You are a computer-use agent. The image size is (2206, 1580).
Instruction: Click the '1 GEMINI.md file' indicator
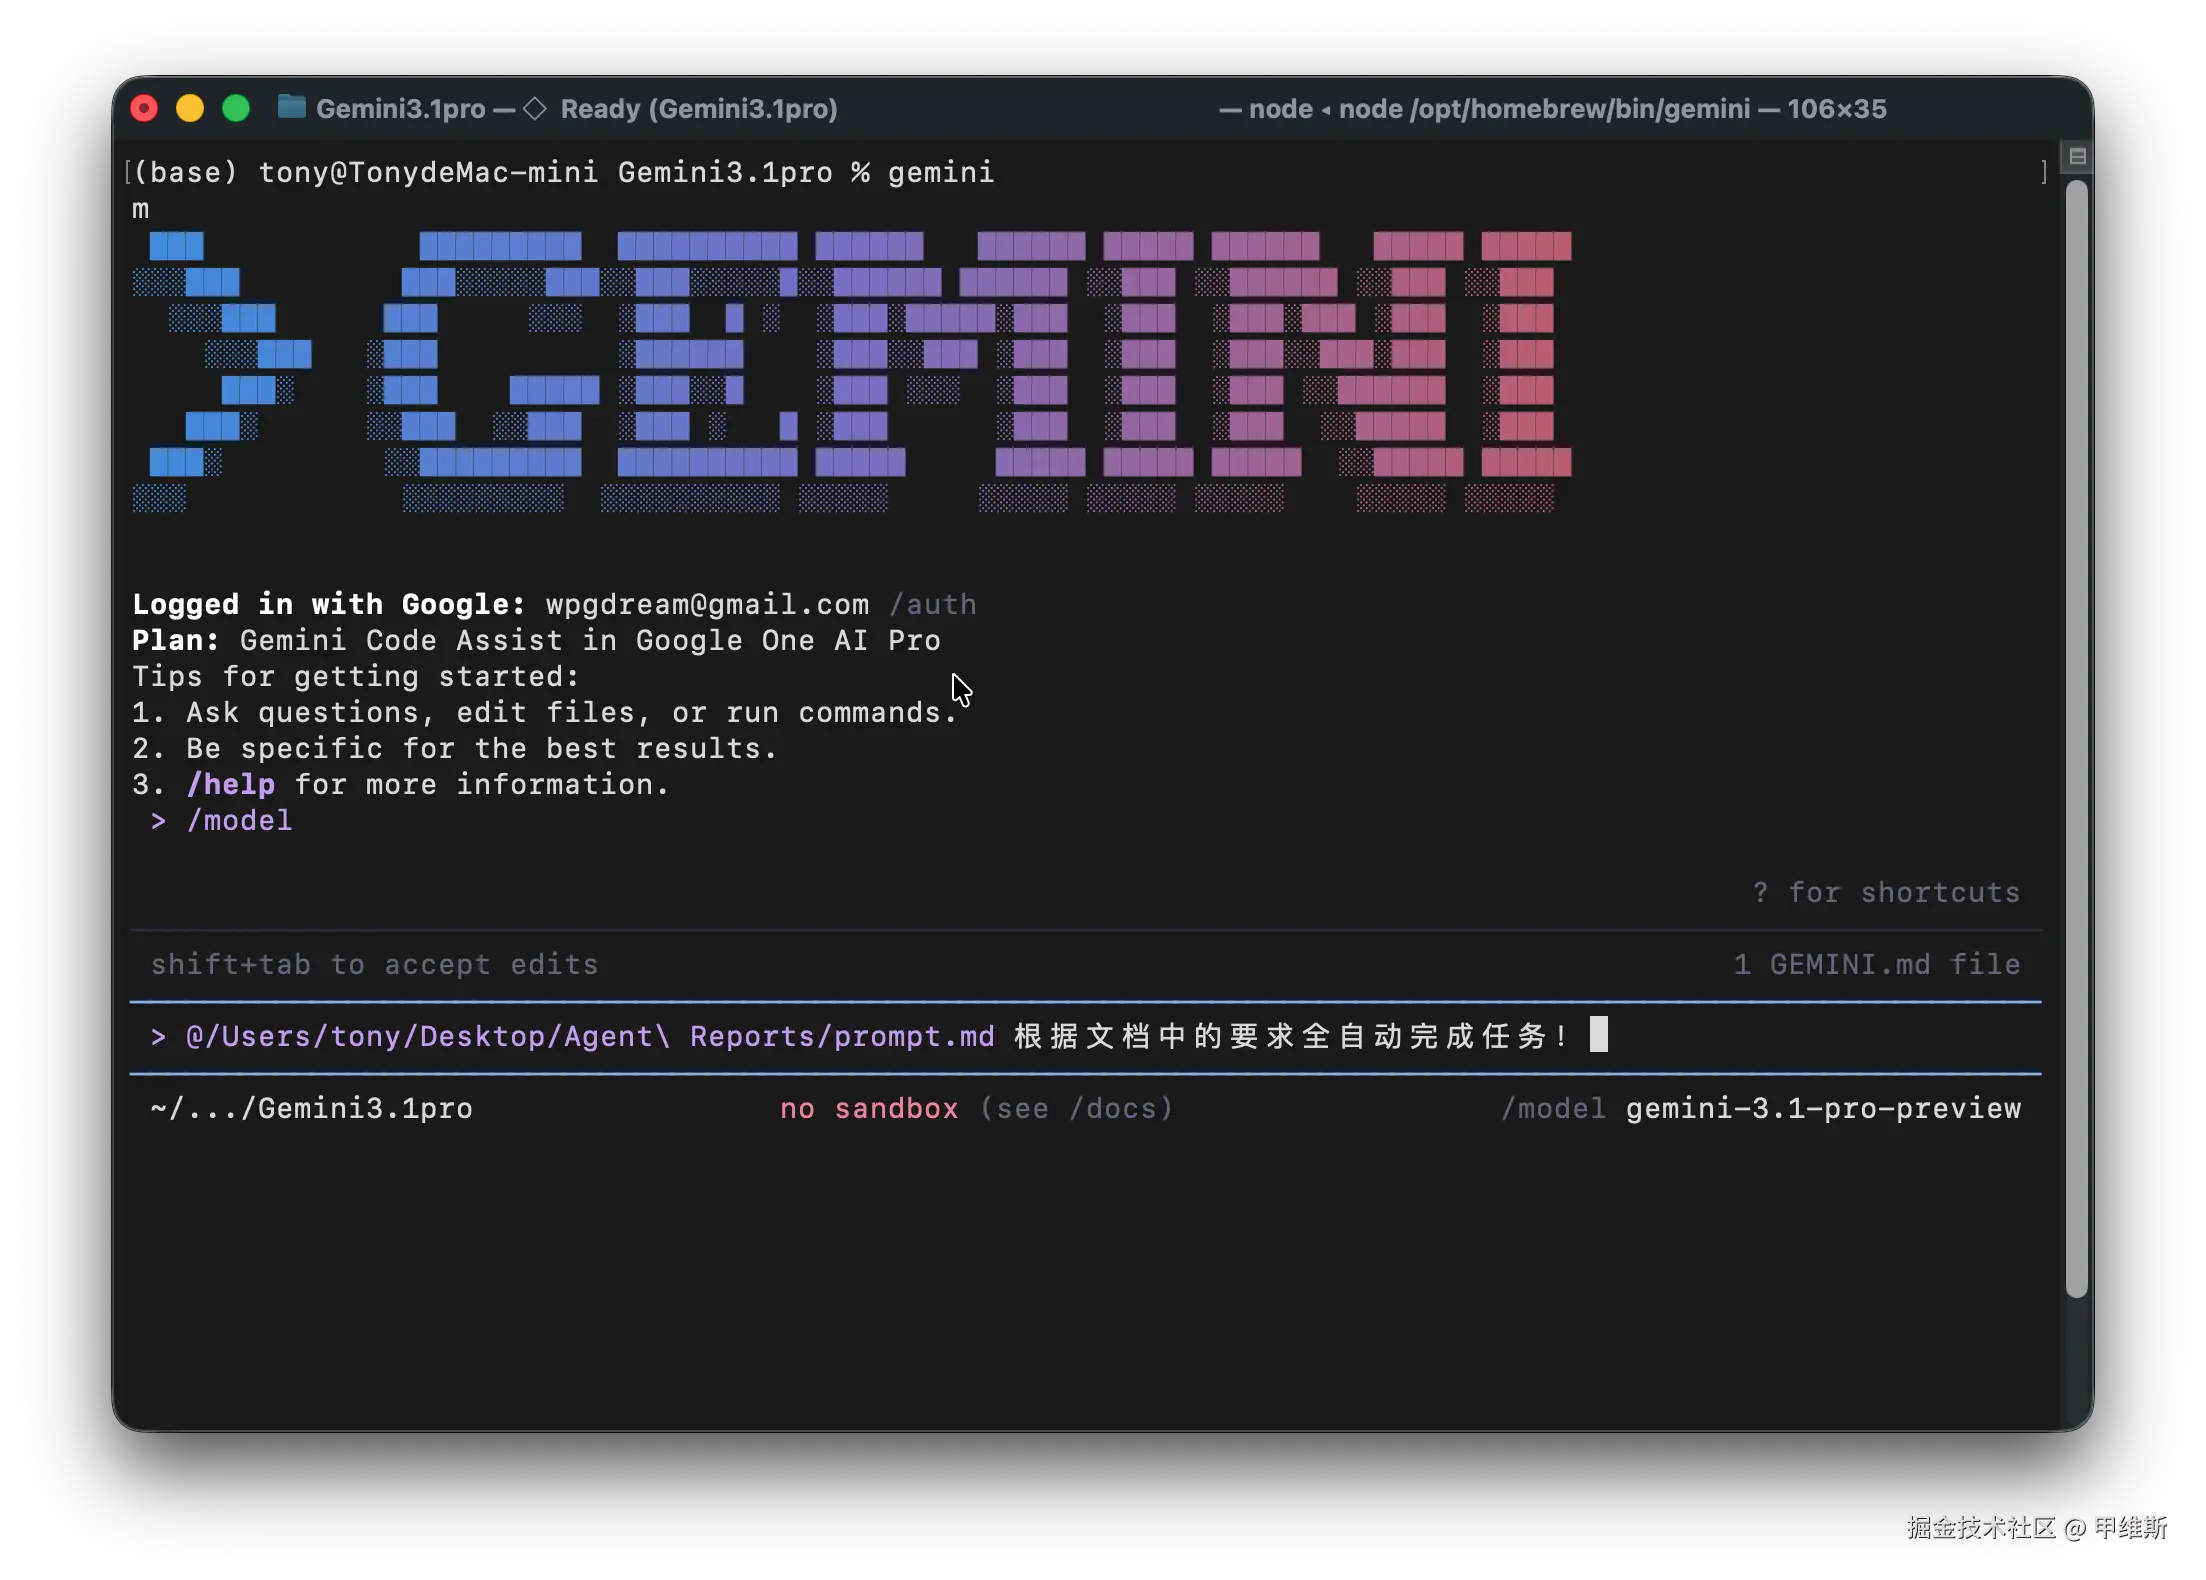pos(1876,964)
